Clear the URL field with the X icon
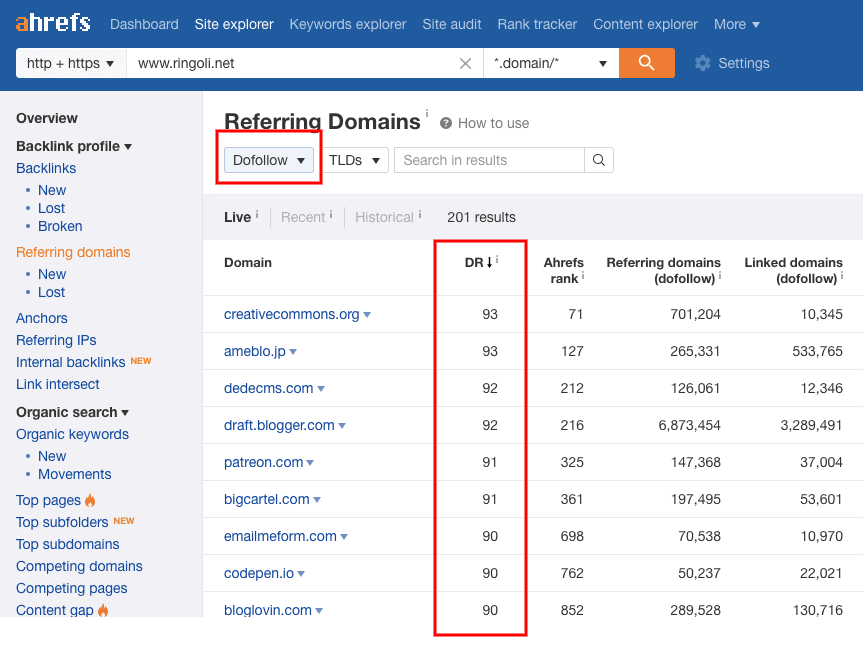Viewport: 863px width, 647px height. click(465, 63)
